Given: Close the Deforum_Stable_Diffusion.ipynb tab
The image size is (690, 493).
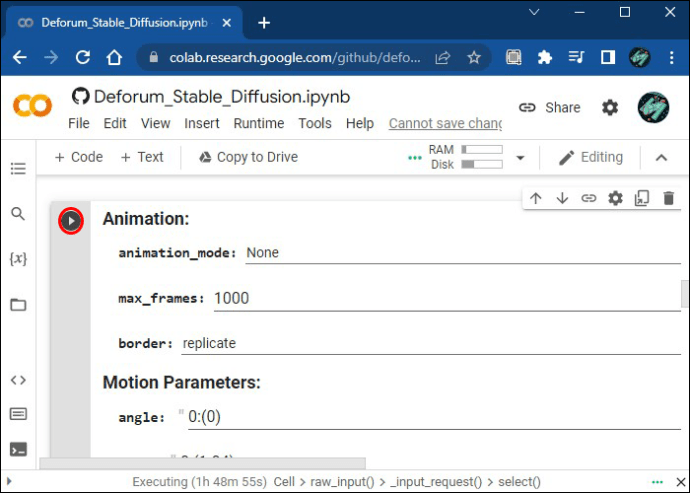Looking at the screenshot, I should pyautogui.click(x=227, y=23).
